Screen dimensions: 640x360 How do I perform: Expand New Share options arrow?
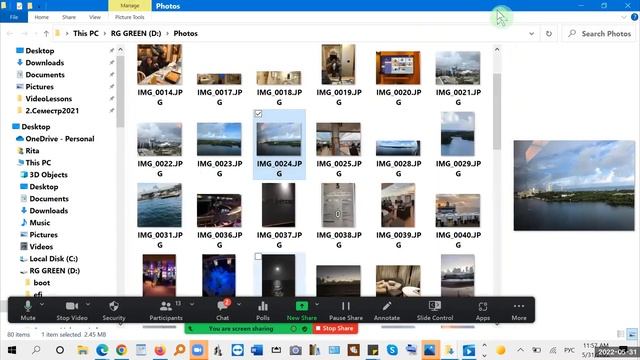pyautogui.click(x=317, y=304)
